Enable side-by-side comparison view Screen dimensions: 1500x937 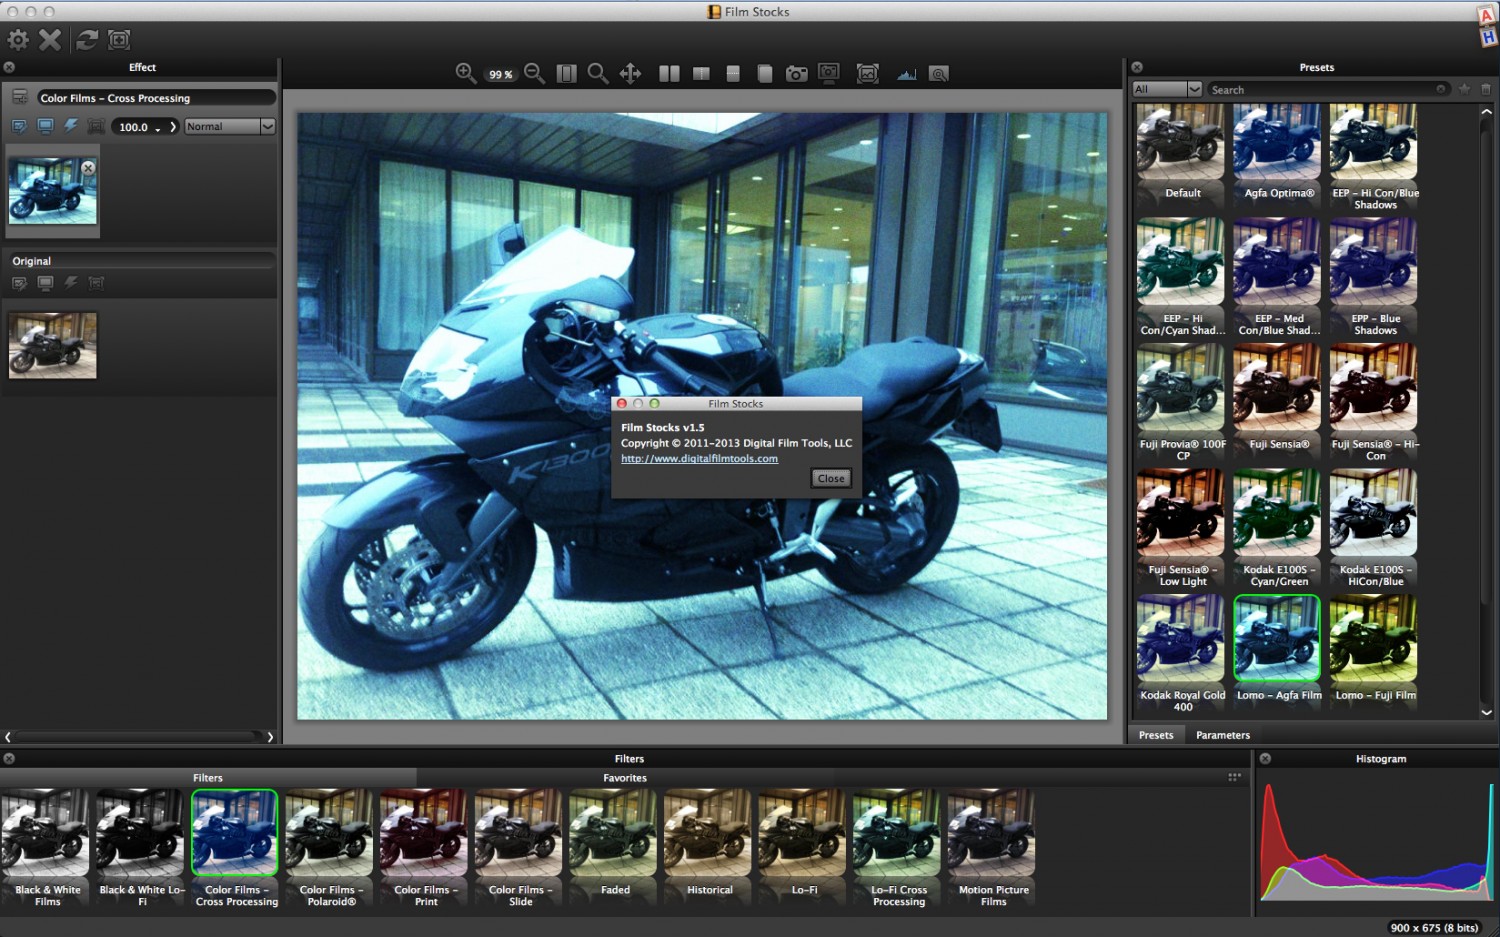[669, 74]
